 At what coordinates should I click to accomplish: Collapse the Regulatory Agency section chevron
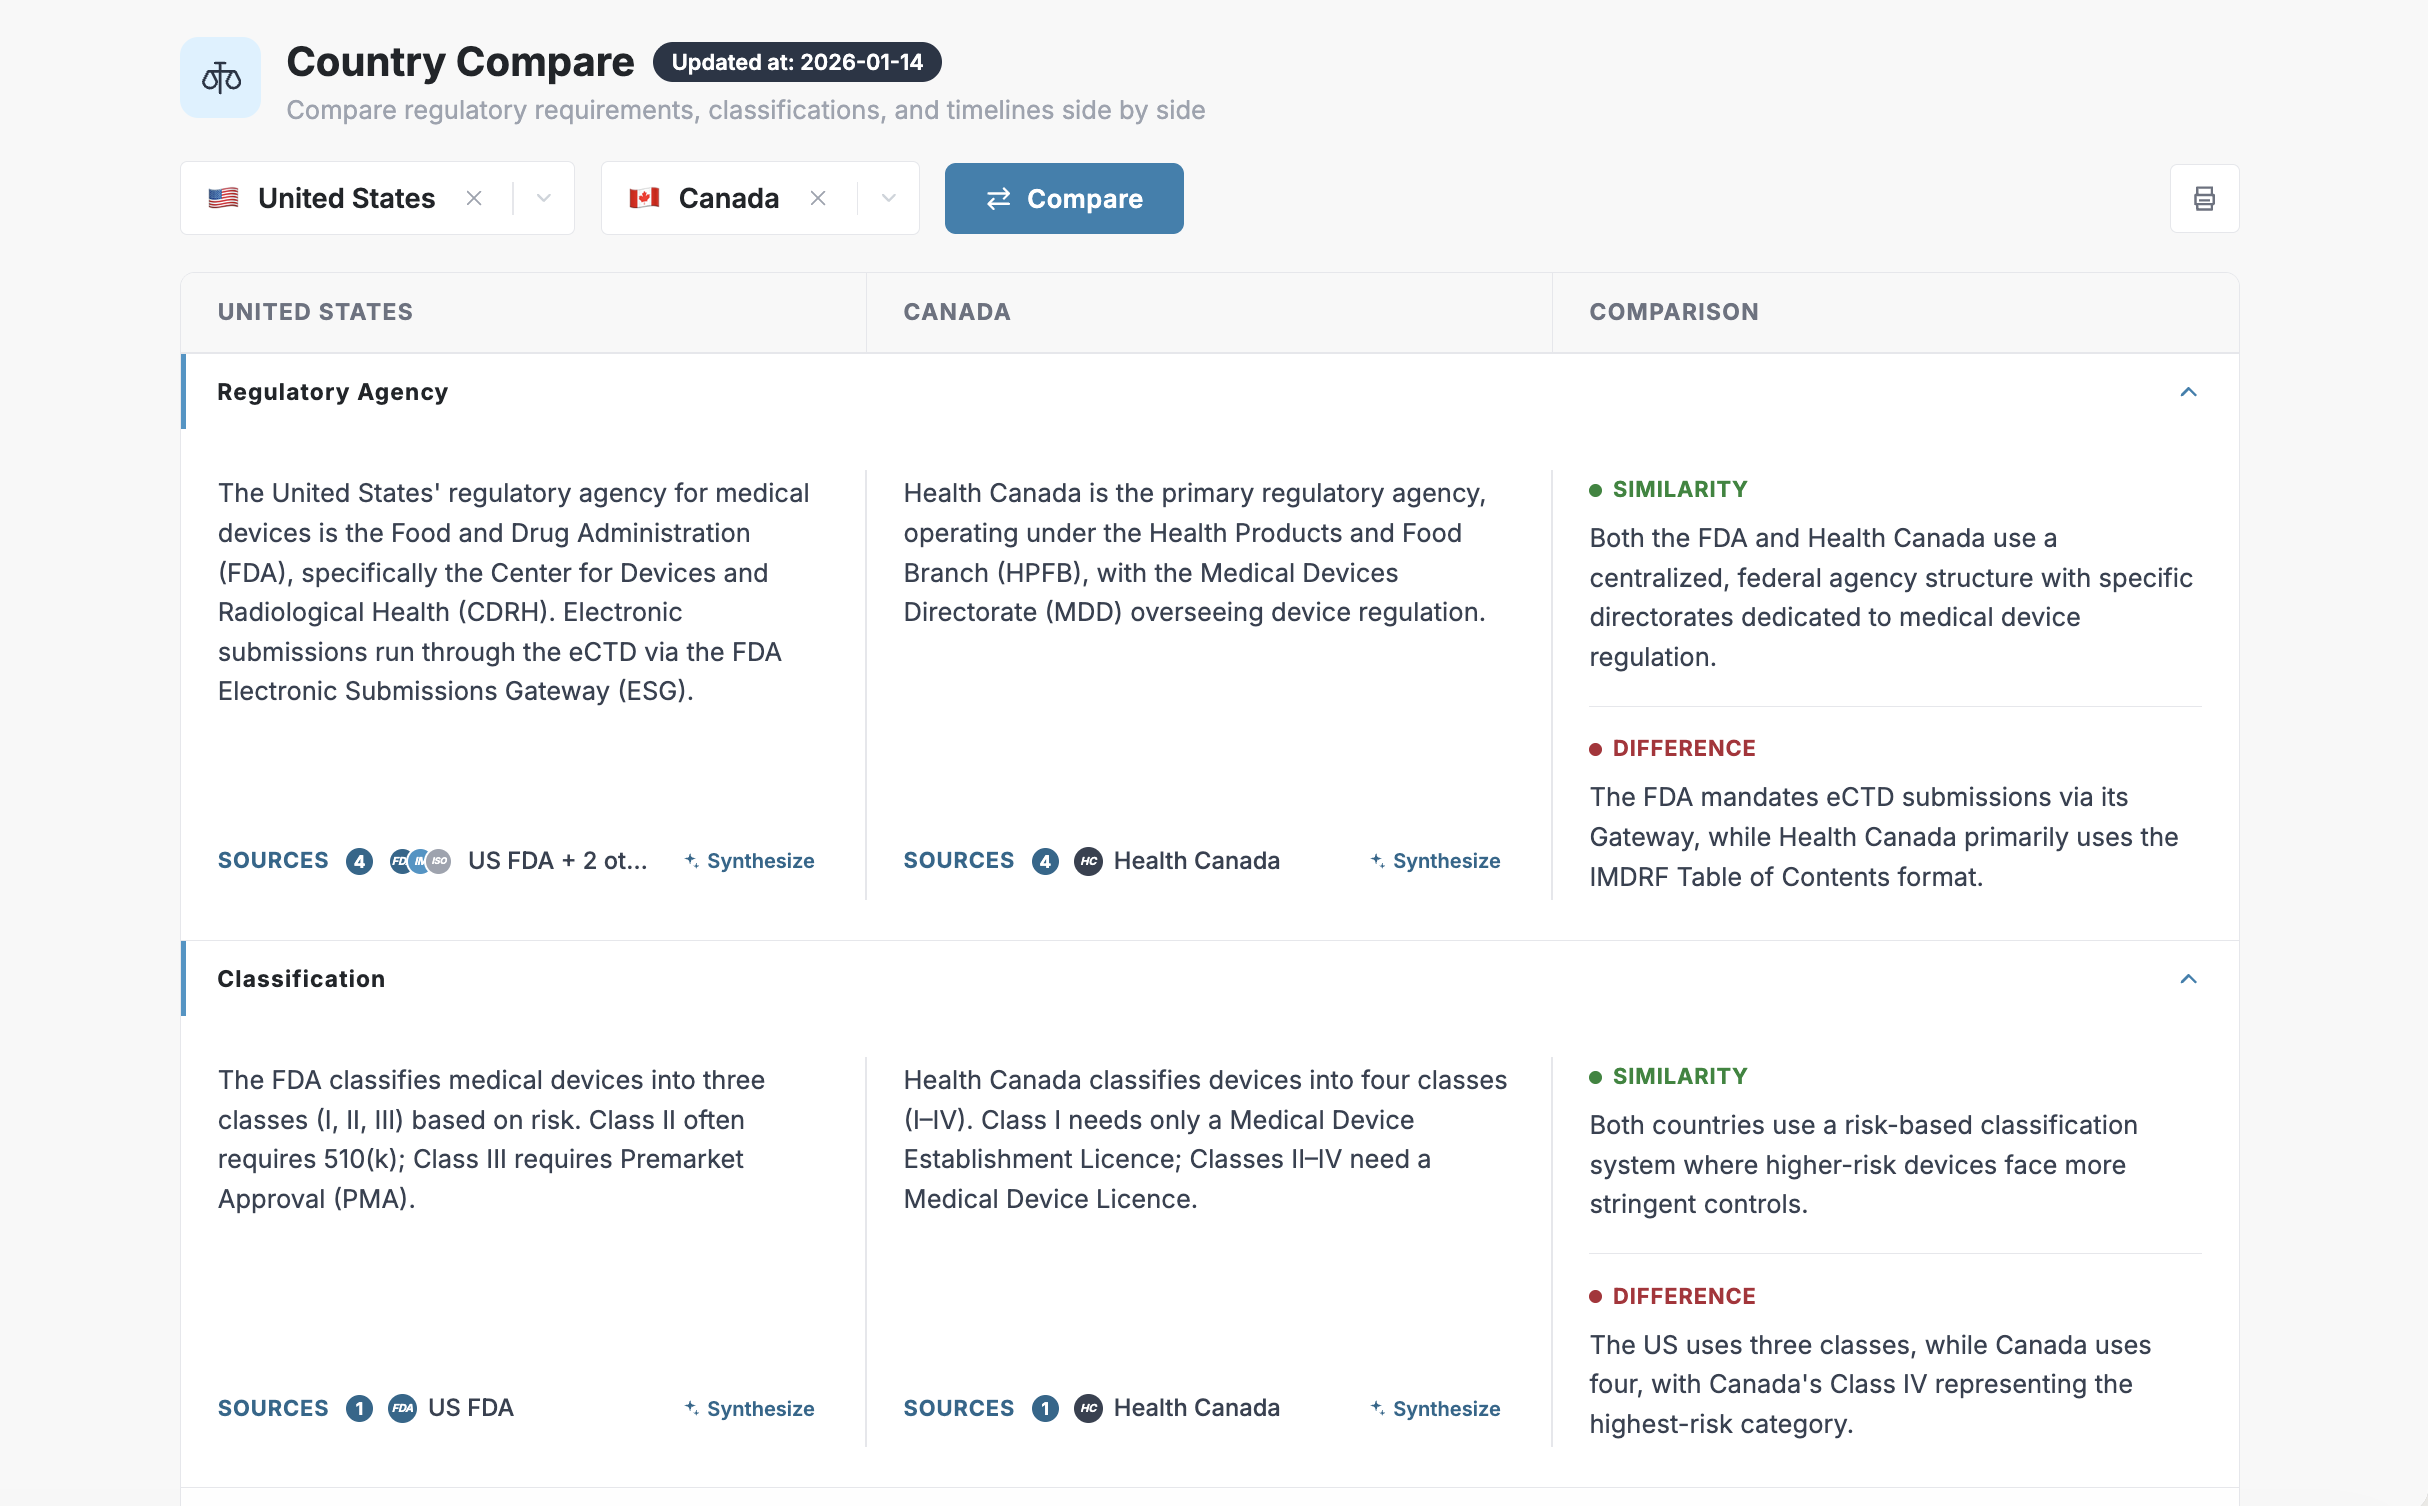[x=2188, y=392]
